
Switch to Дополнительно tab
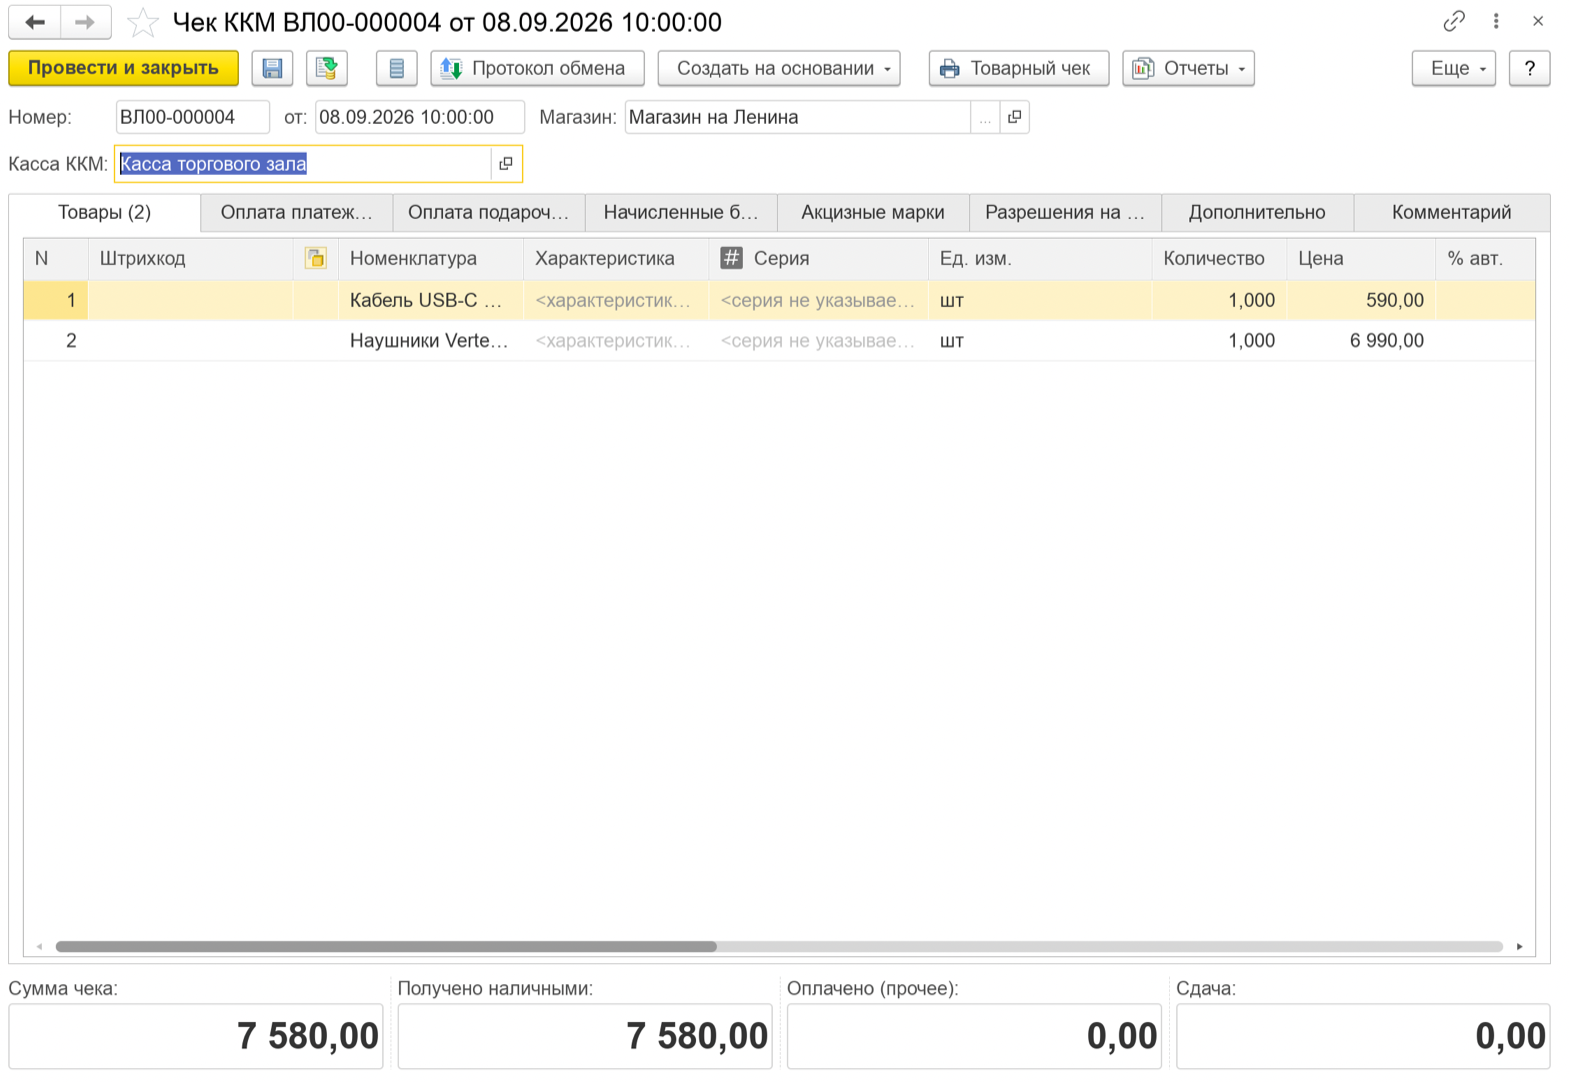coord(1257,212)
